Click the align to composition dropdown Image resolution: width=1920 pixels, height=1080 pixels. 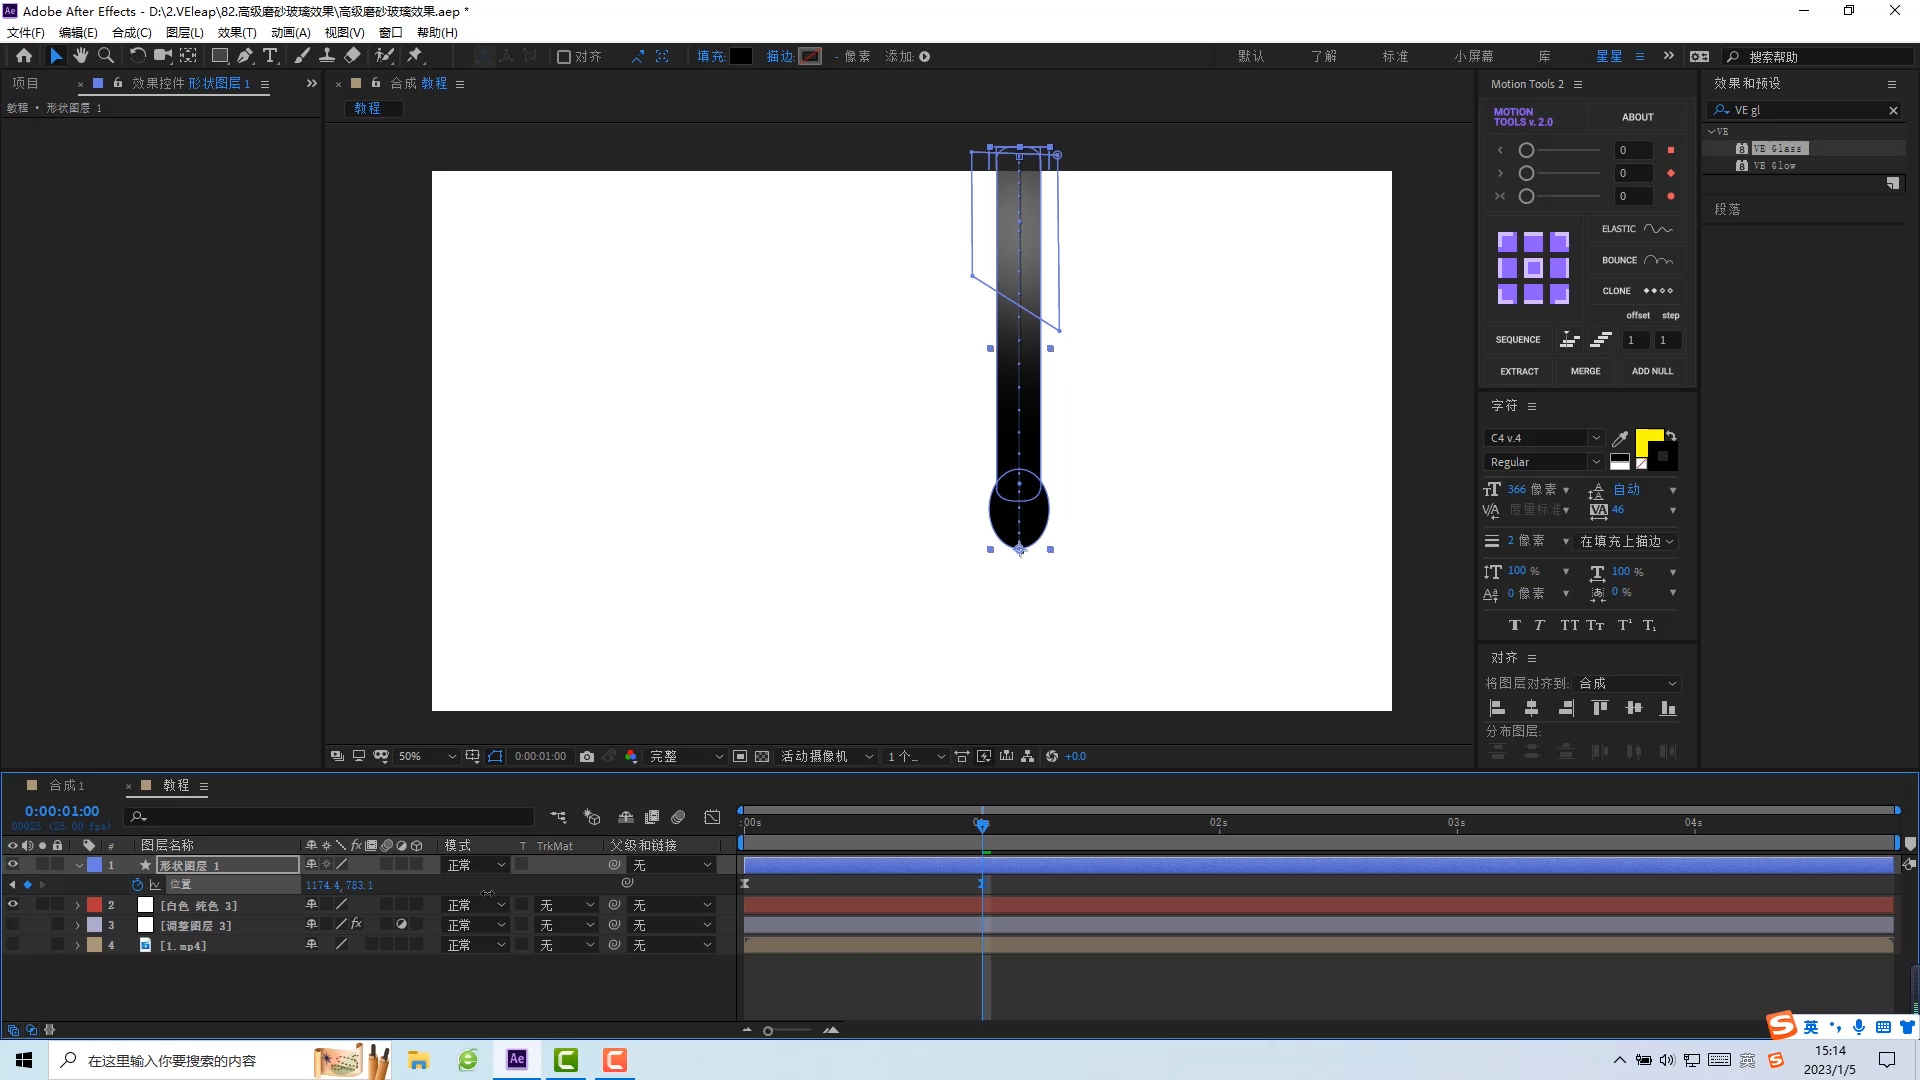pyautogui.click(x=1627, y=683)
